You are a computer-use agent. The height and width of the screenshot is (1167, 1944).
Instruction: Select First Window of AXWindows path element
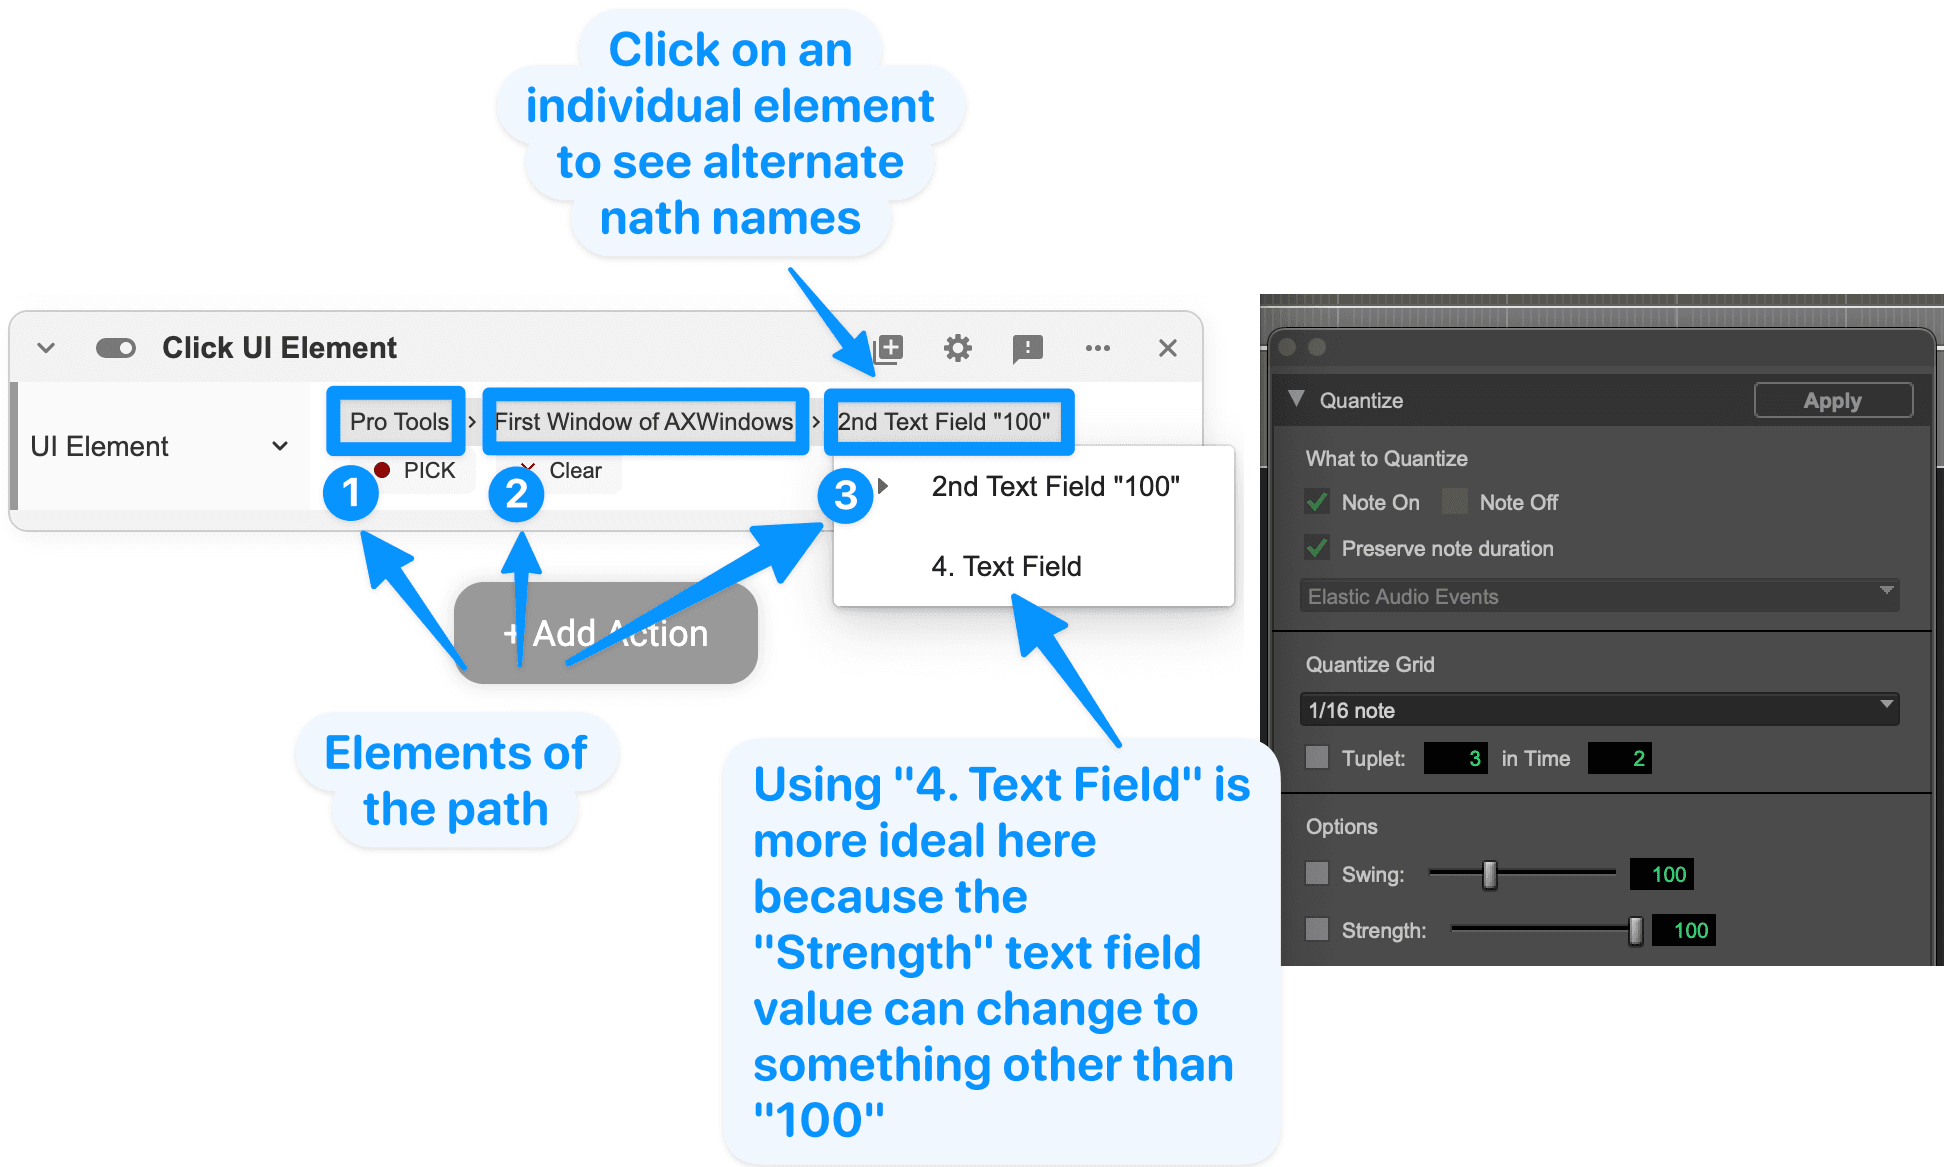coord(644,421)
